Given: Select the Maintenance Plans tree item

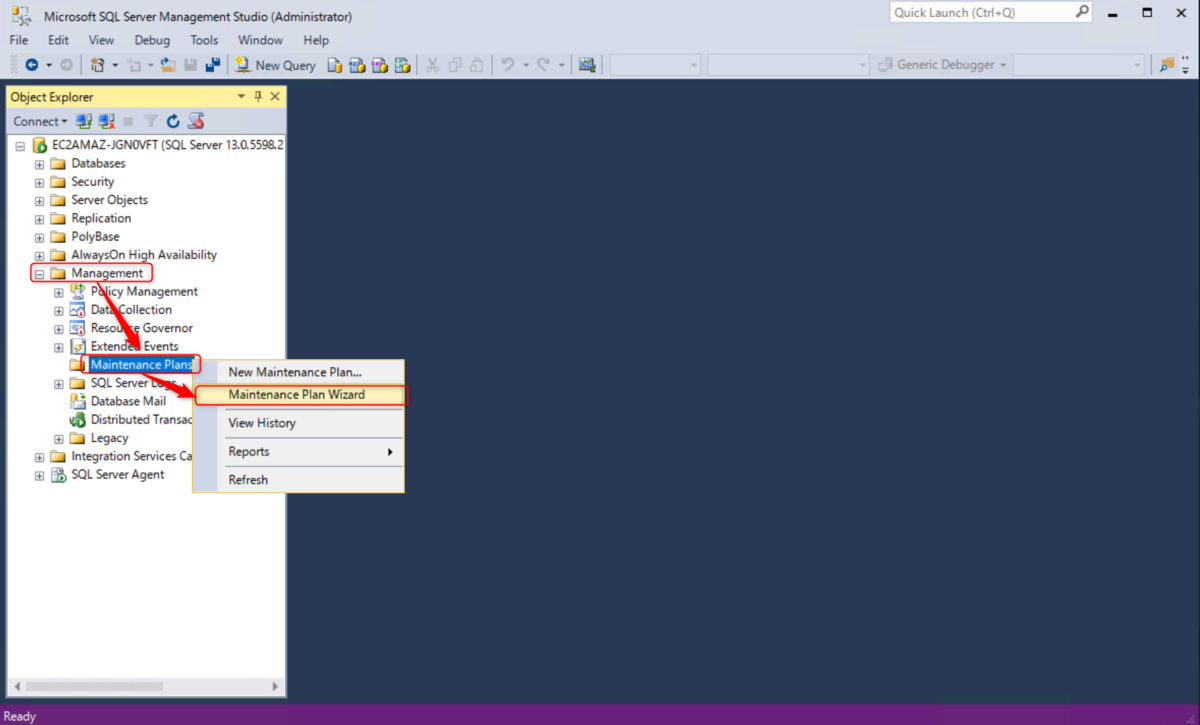Looking at the screenshot, I should [x=141, y=365].
